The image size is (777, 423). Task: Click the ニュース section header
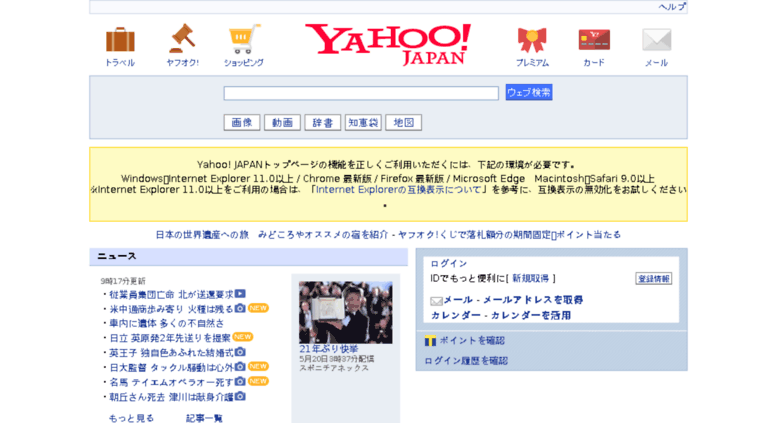coord(248,257)
